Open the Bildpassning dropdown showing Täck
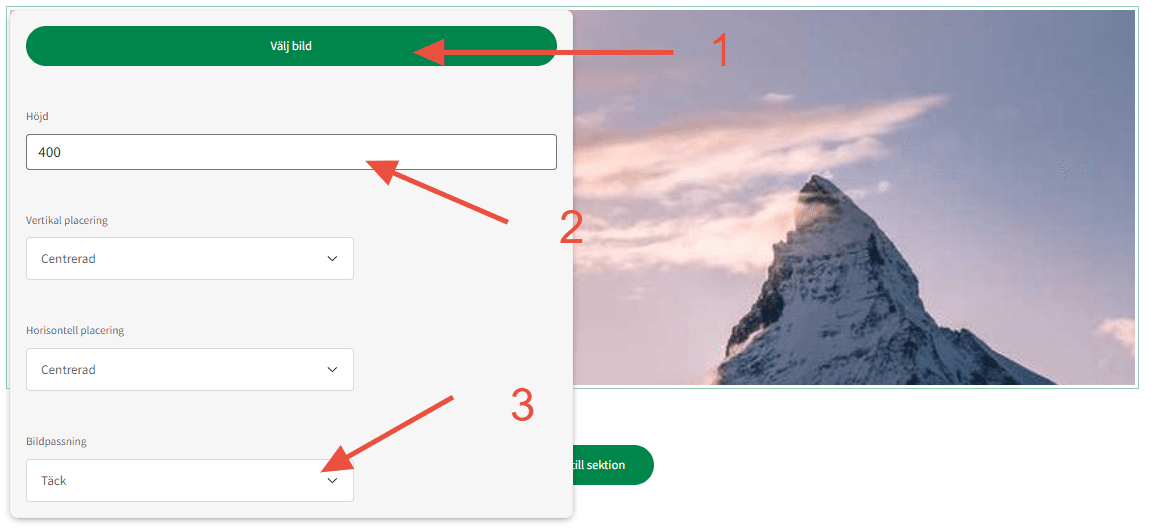 click(x=189, y=480)
